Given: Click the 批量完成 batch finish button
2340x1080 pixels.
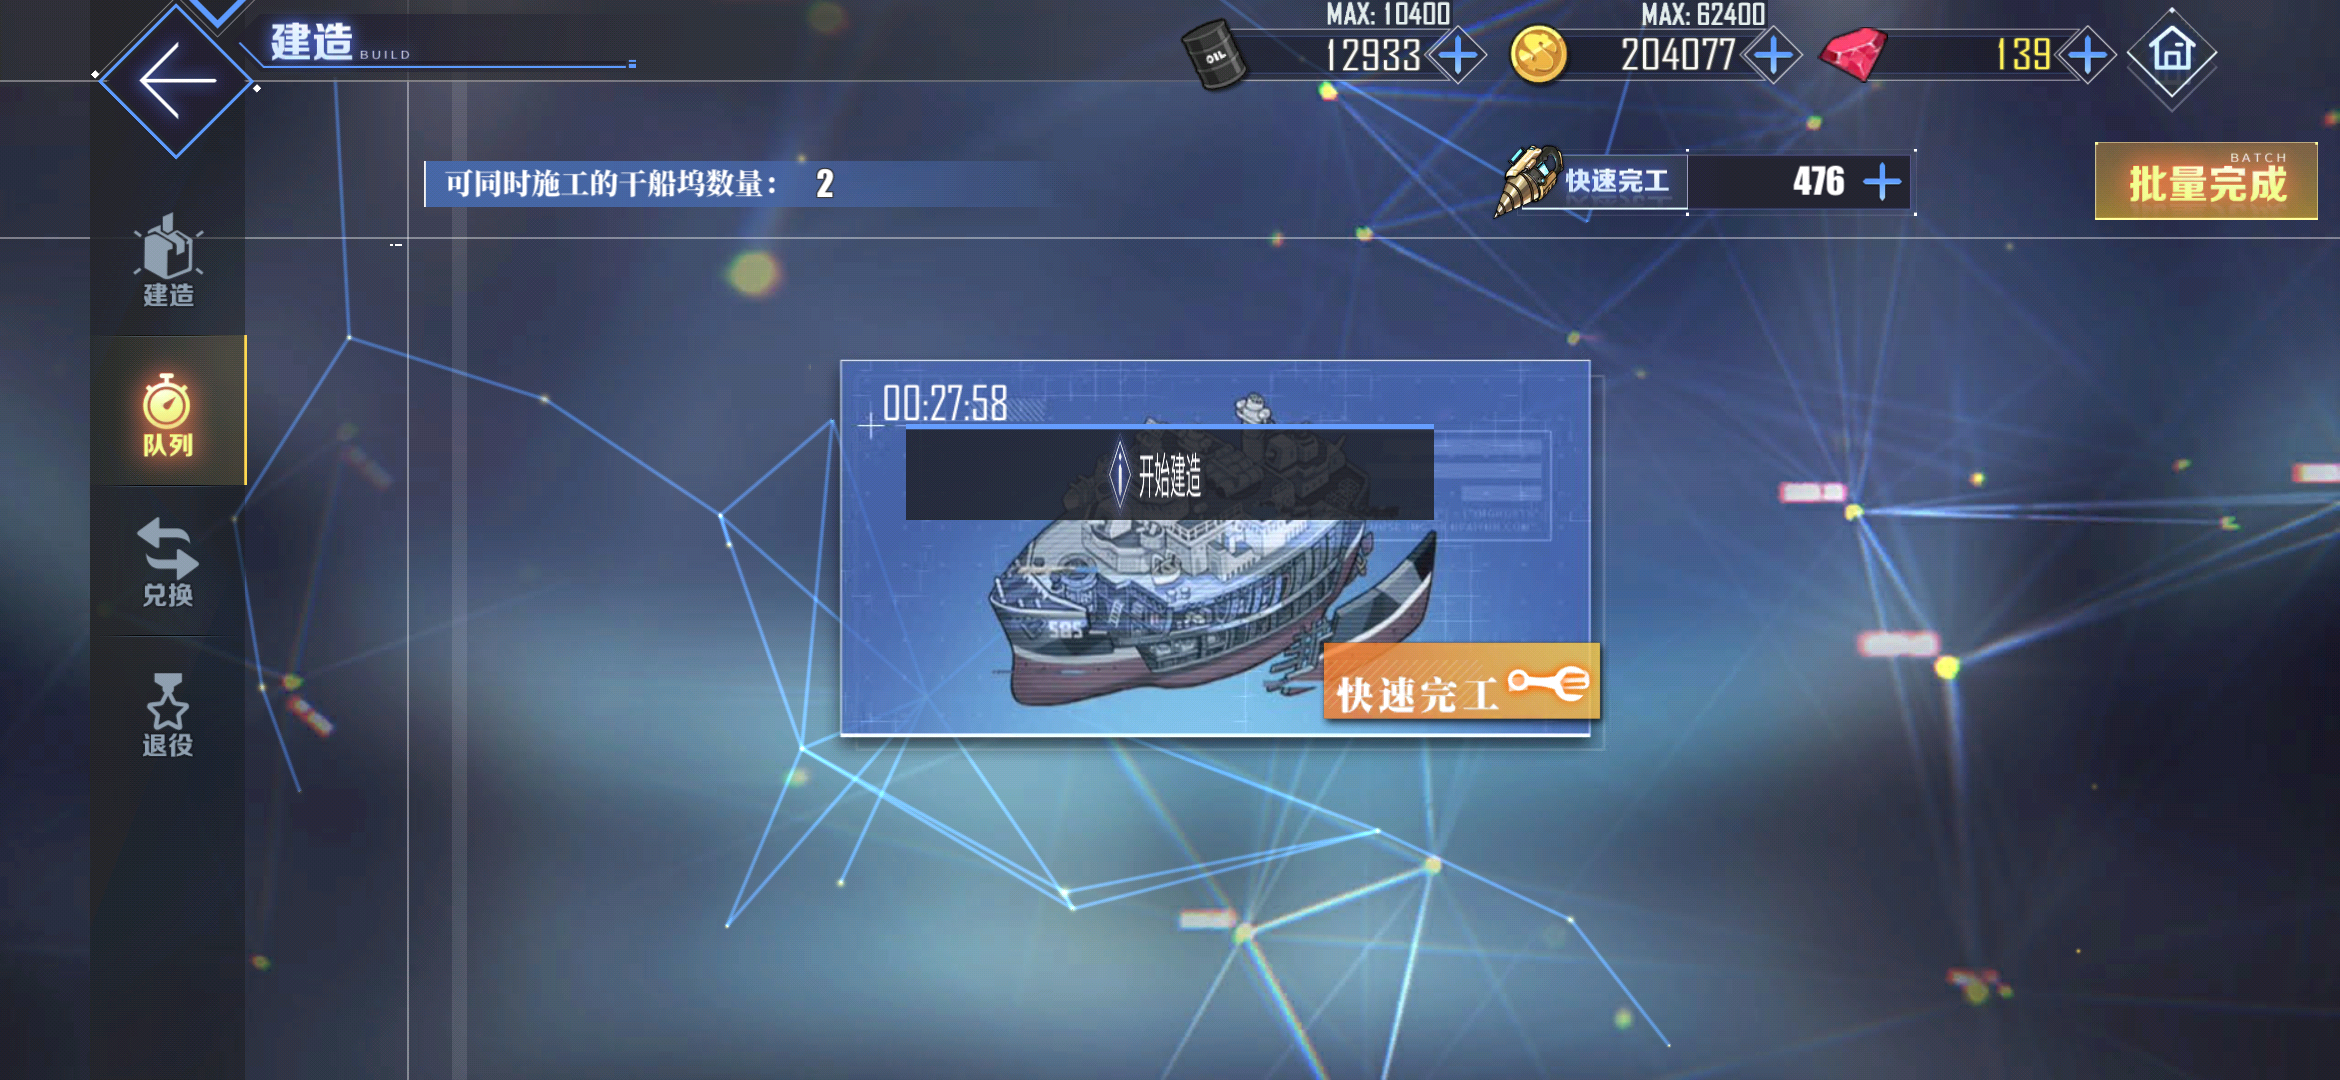Looking at the screenshot, I should pos(2206,181).
